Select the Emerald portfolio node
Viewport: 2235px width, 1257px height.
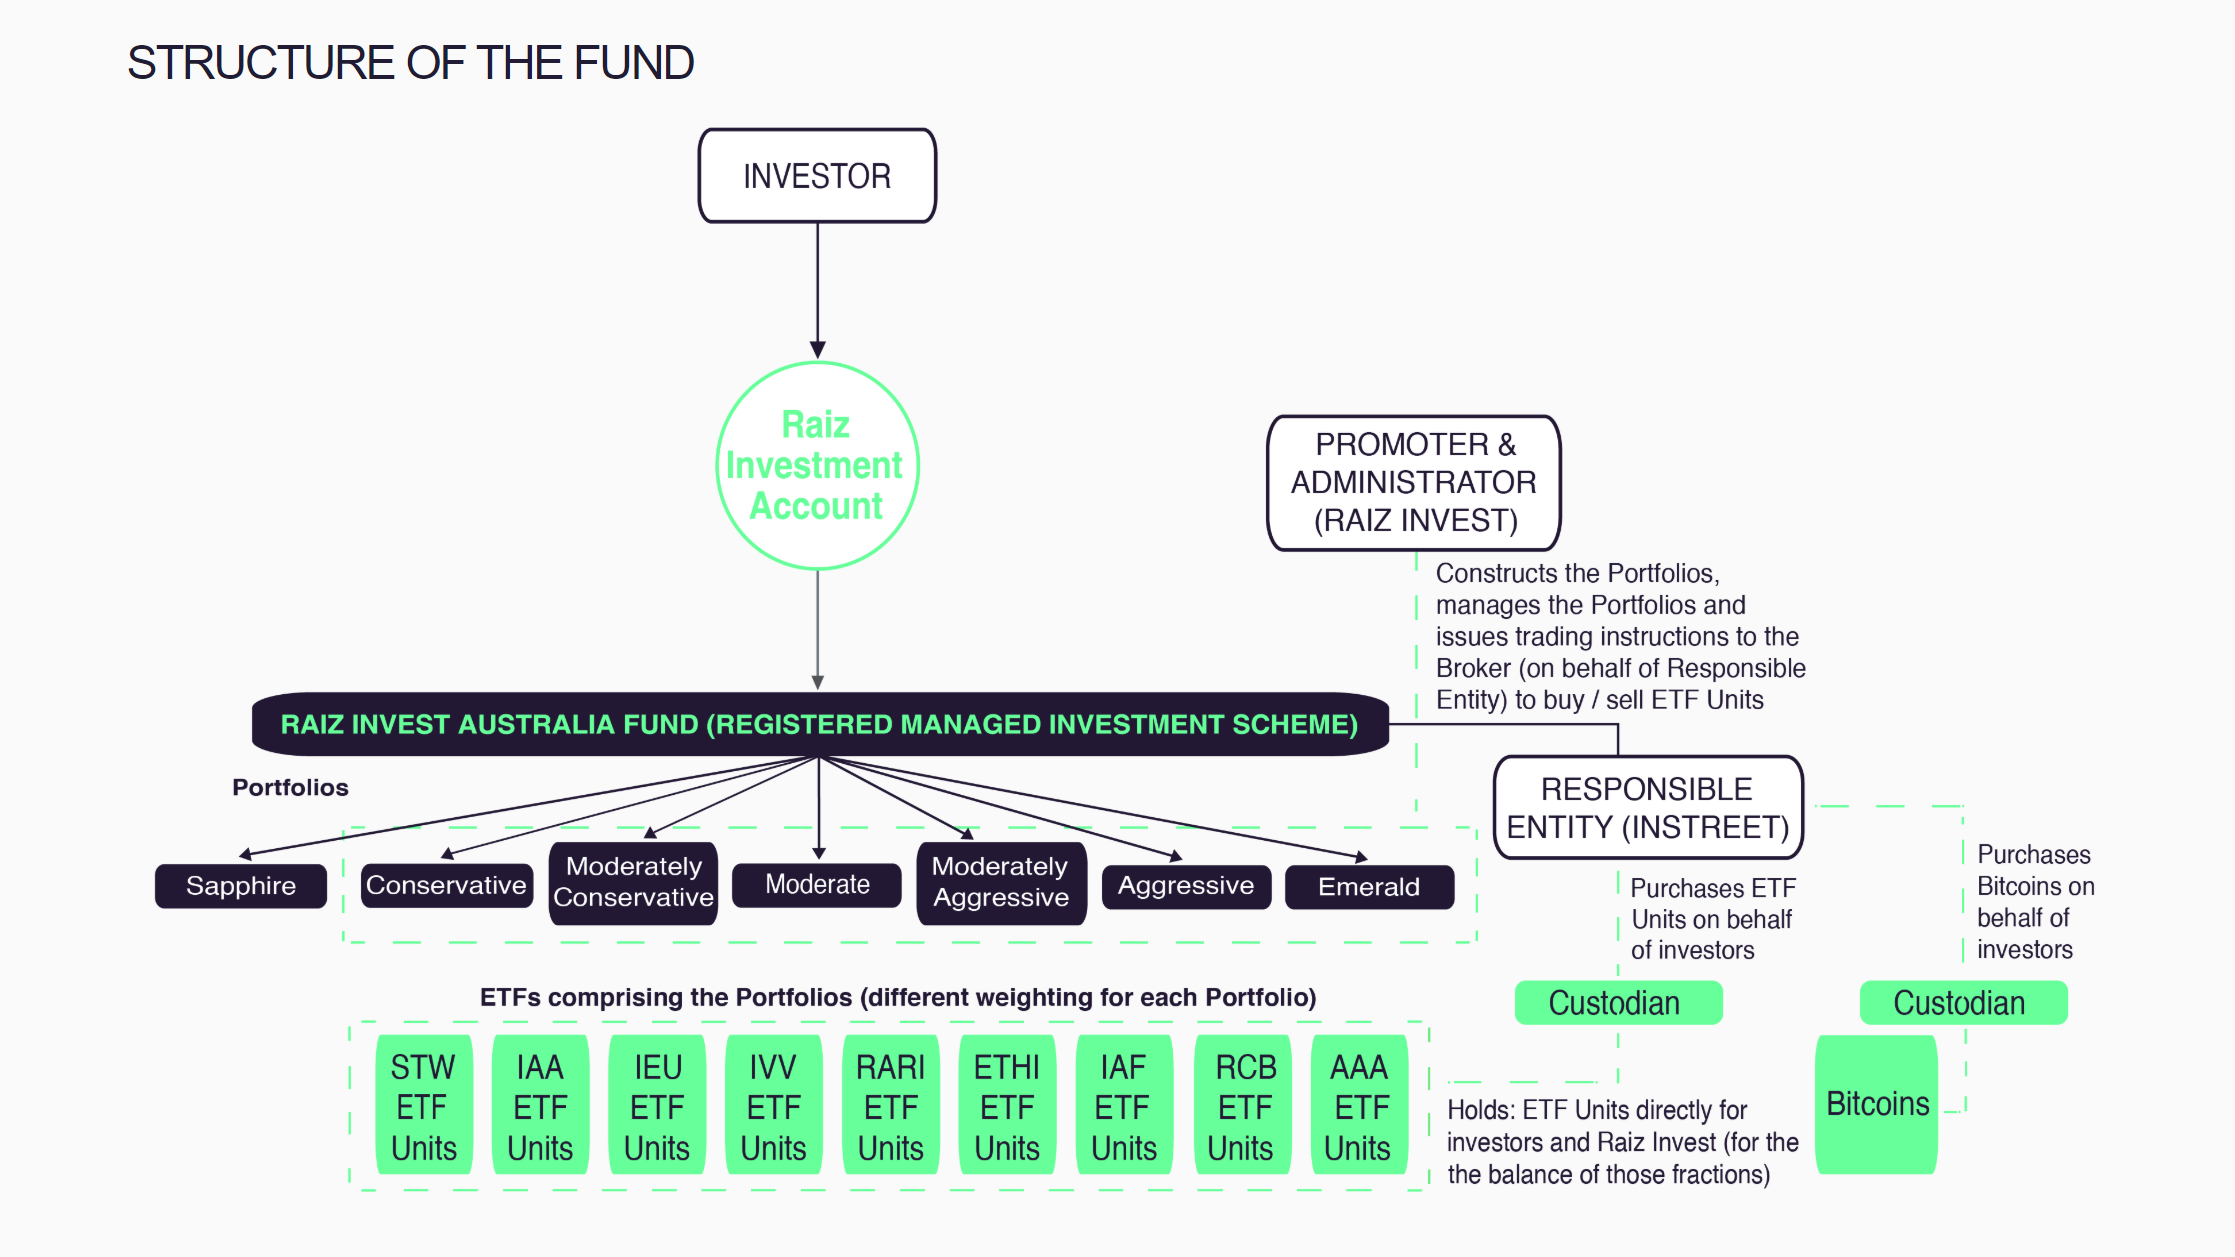(x=1366, y=884)
